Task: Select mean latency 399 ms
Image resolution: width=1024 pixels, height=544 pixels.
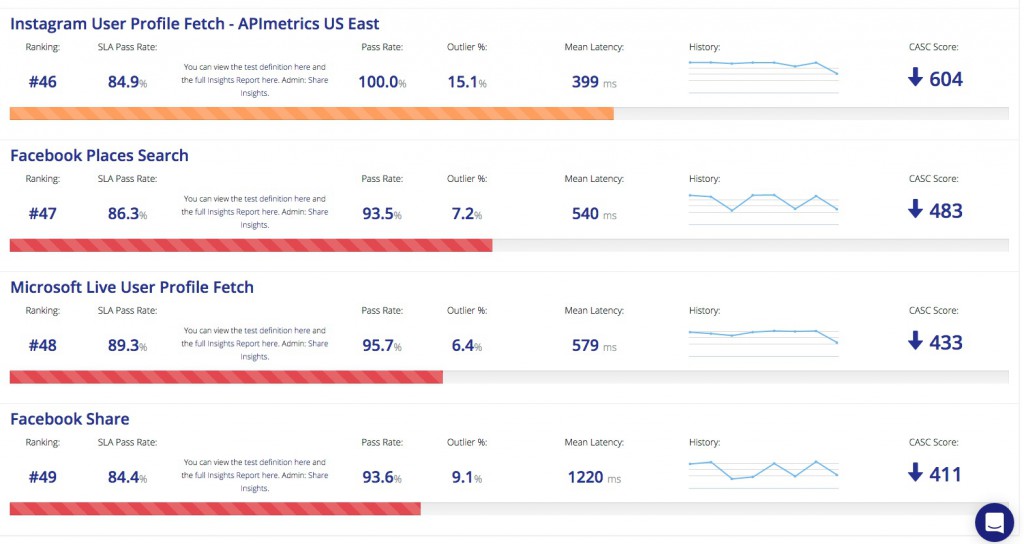Action: click(594, 82)
